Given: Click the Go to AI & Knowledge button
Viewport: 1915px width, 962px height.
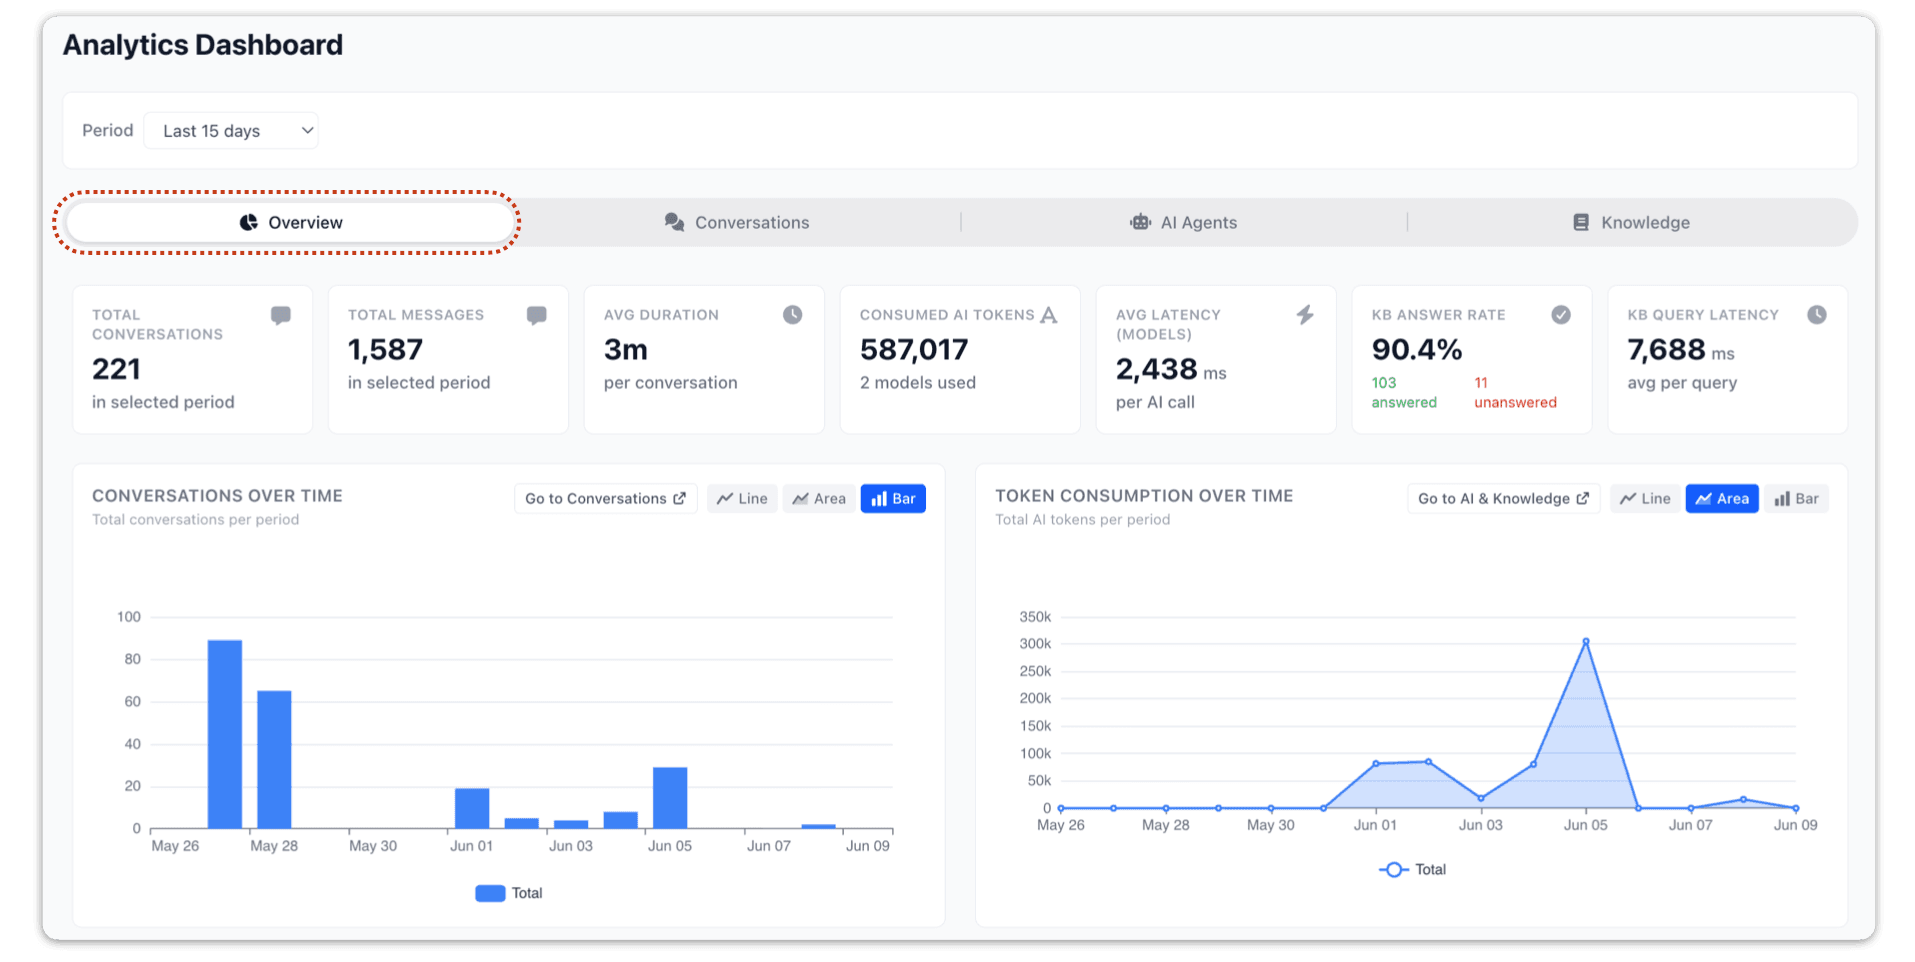Looking at the screenshot, I should (1504, 498).
